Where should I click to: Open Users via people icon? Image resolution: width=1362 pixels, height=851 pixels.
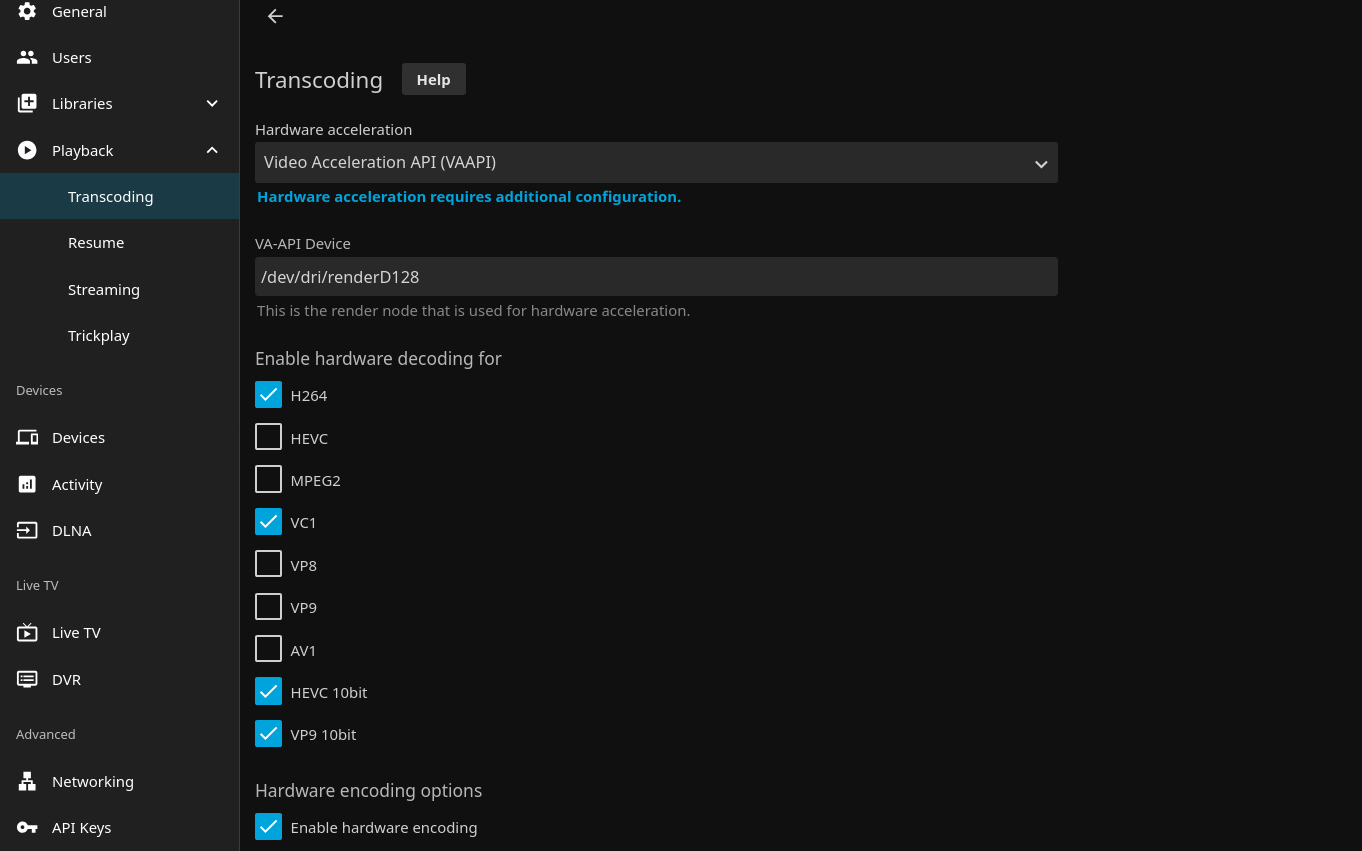click(x=27, y=58)
